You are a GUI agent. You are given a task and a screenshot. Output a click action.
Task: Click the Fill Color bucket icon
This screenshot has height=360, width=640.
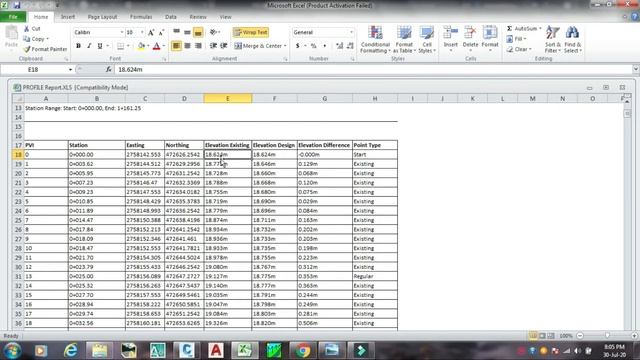tap(141, 46)
